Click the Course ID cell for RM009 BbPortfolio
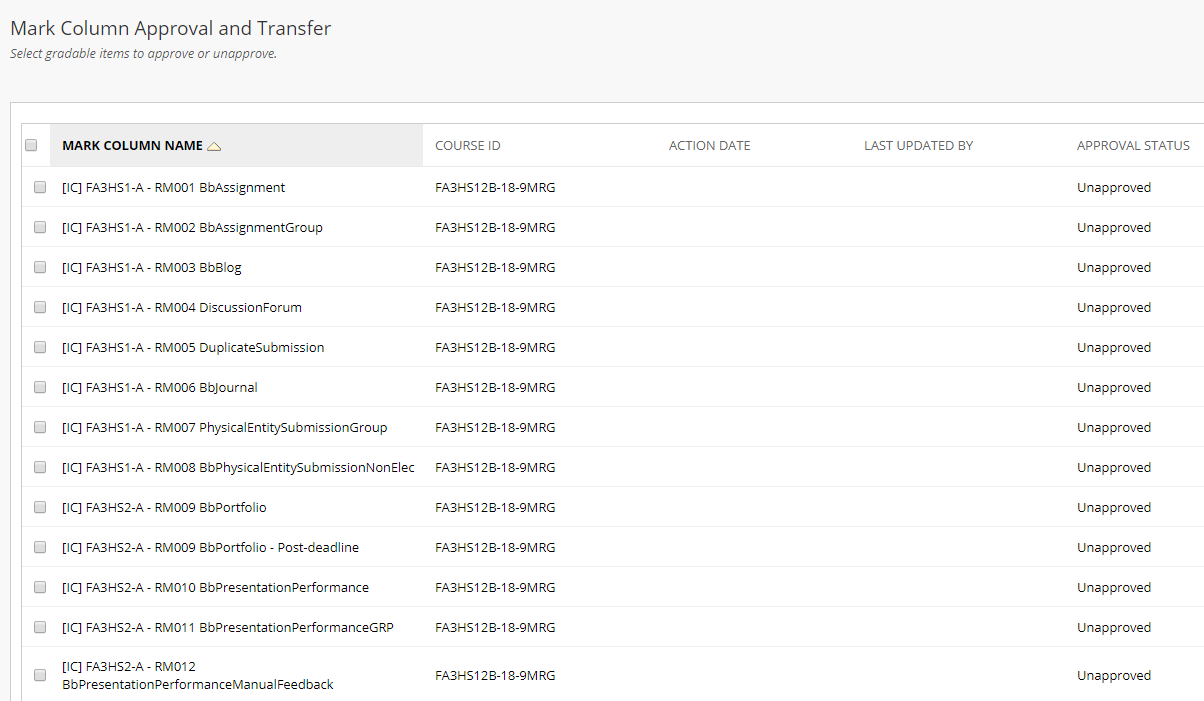 coord(495,508)
